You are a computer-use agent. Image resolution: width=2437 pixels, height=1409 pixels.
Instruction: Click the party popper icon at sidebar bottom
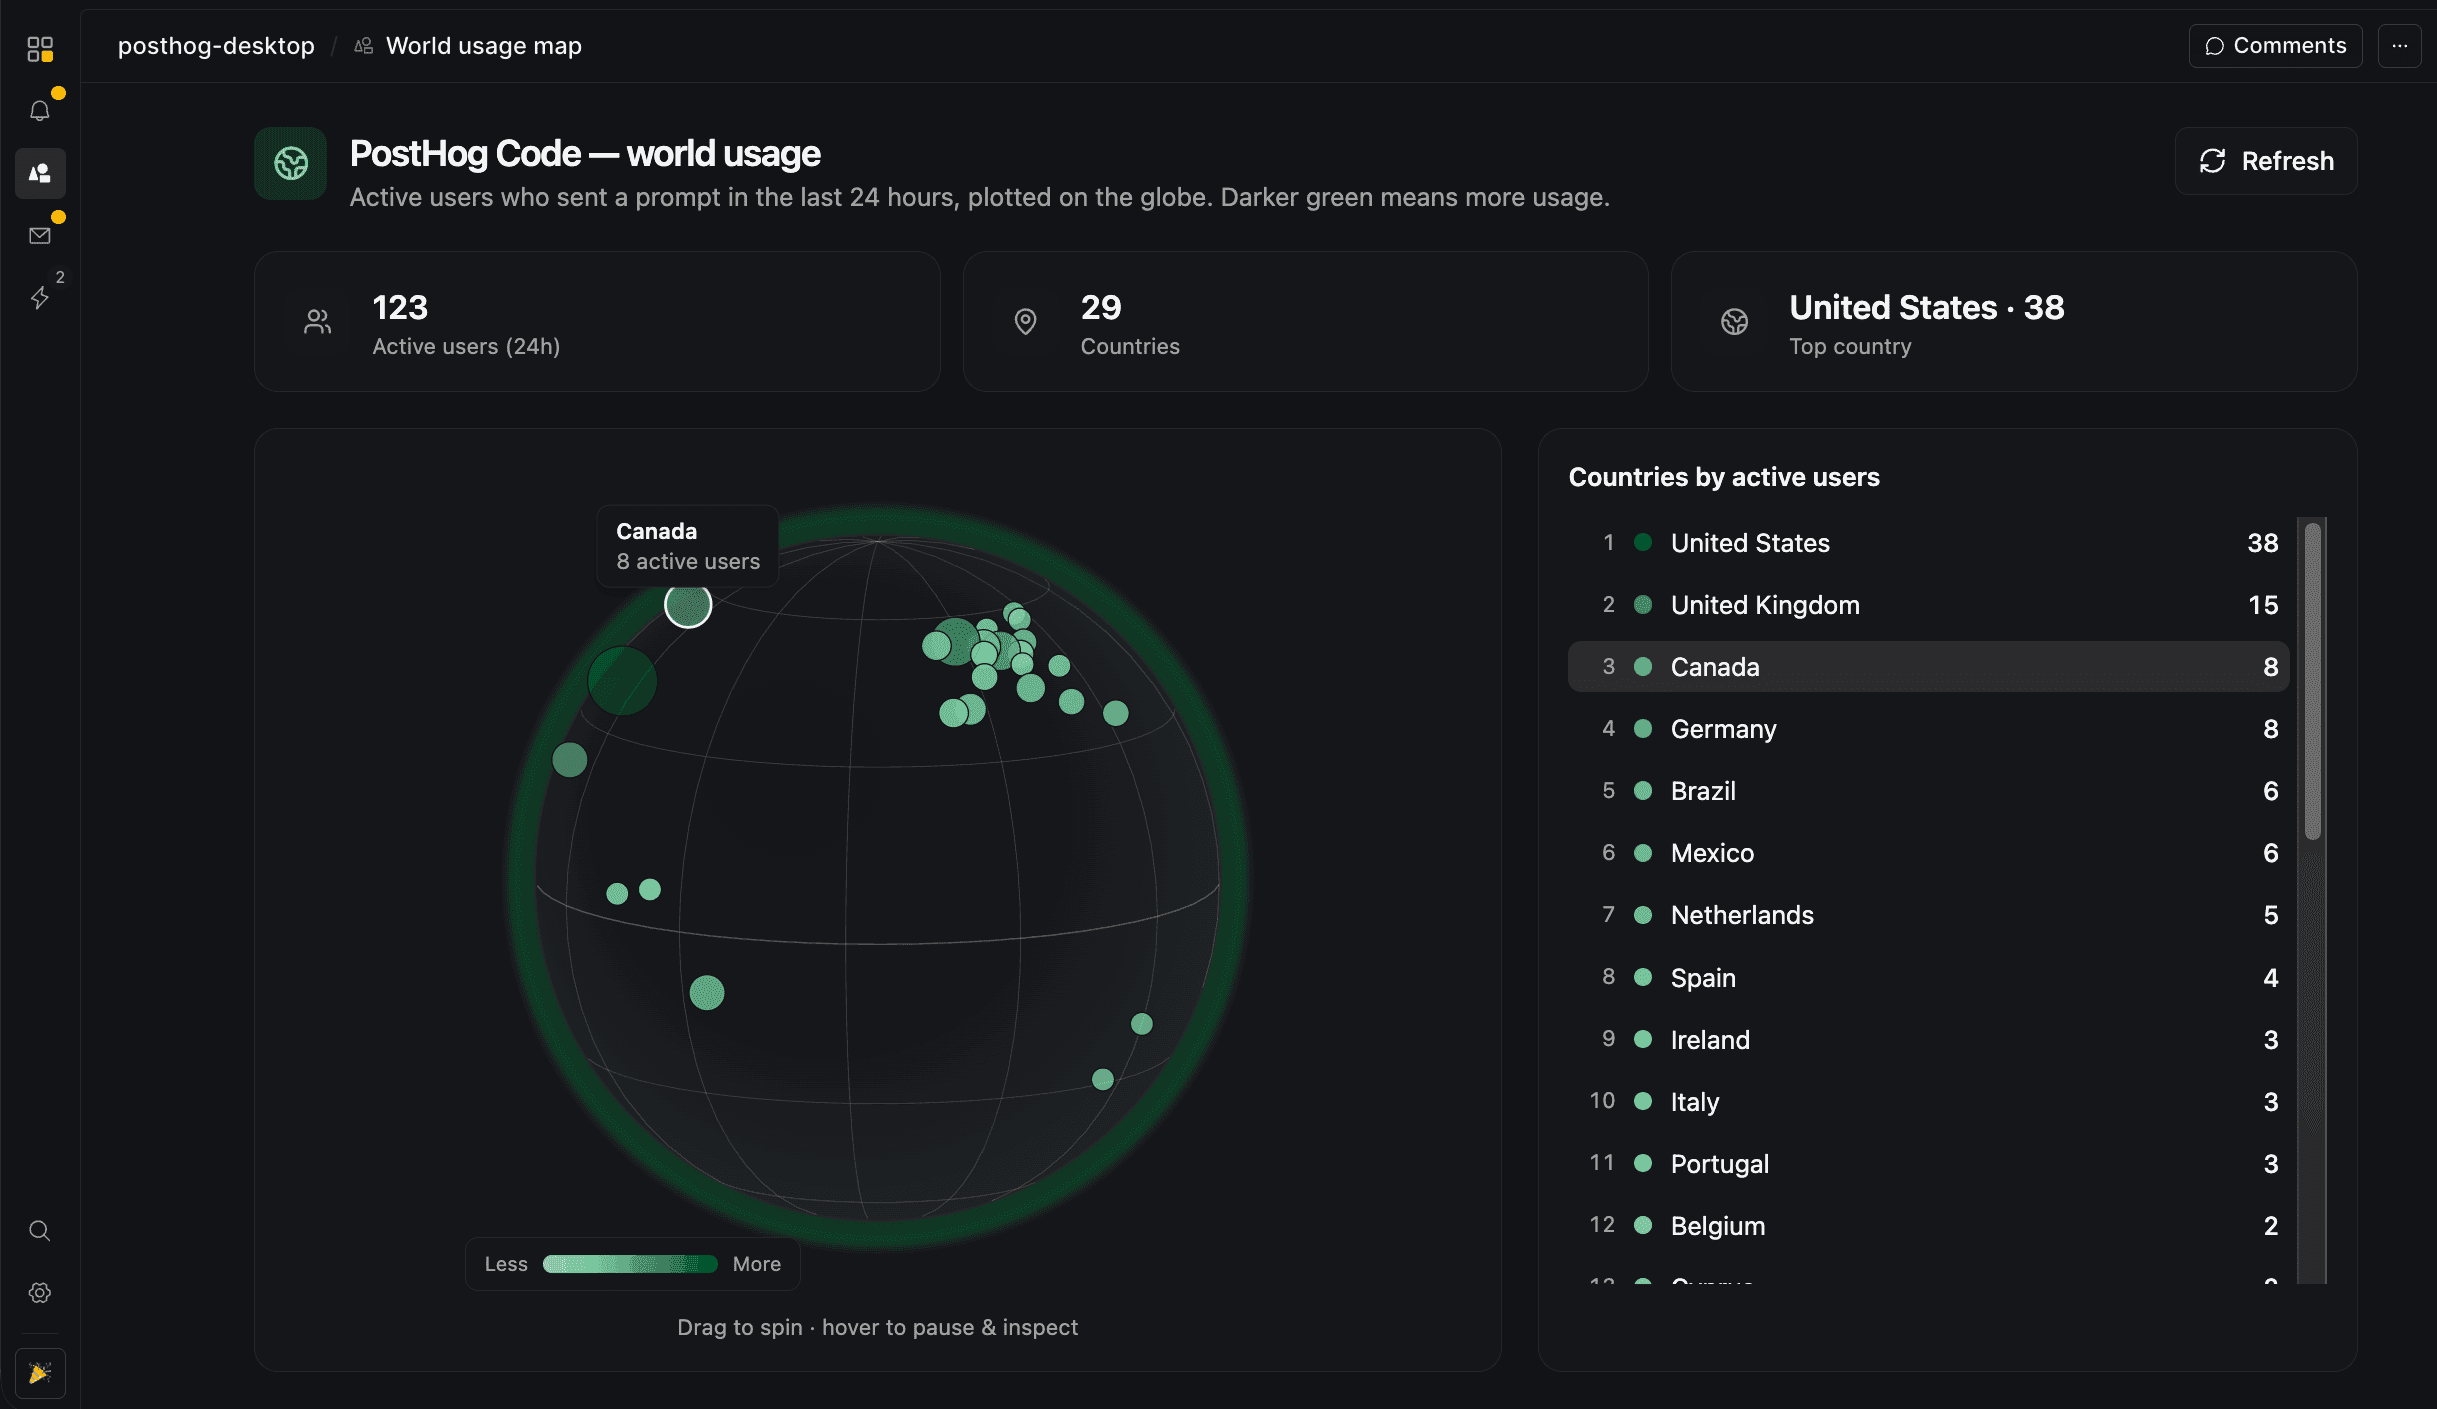[40, 1373]
